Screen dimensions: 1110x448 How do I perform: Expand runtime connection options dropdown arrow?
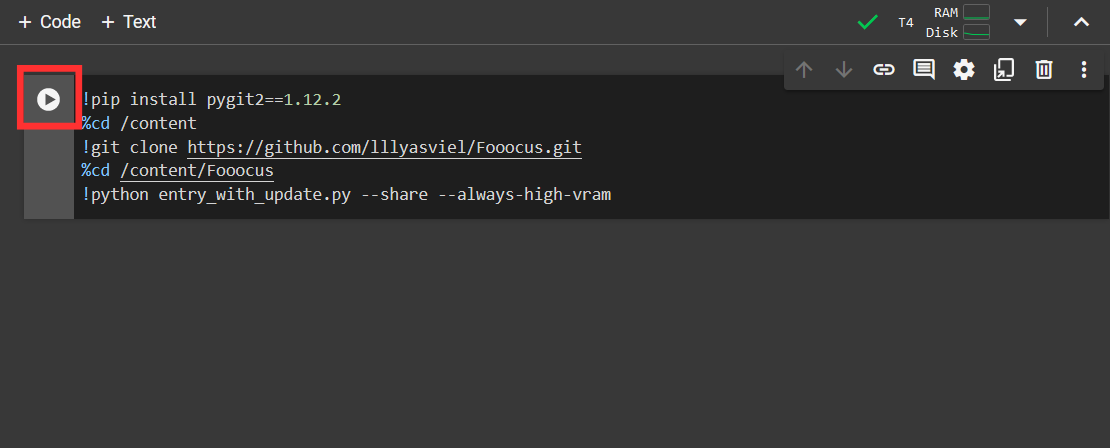click(1020, 23)
